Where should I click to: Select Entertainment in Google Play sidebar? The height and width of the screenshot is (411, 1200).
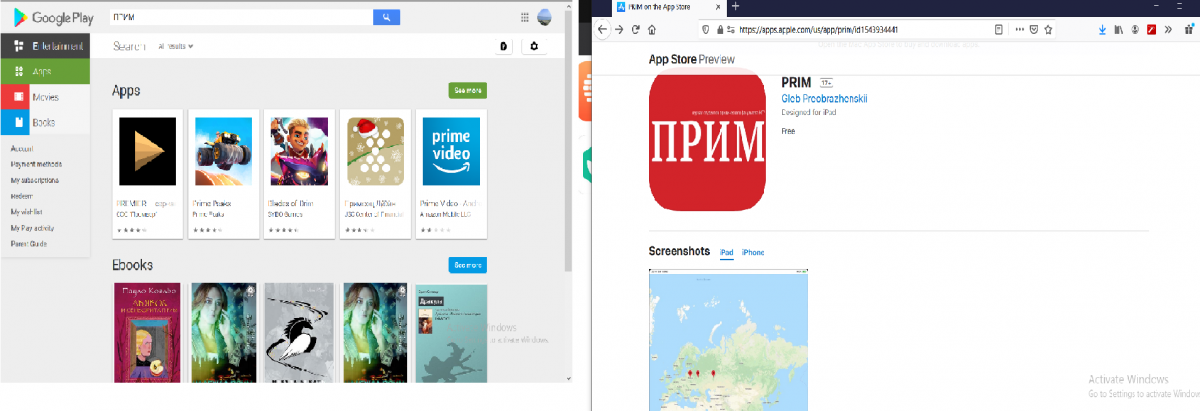[46, 46]
